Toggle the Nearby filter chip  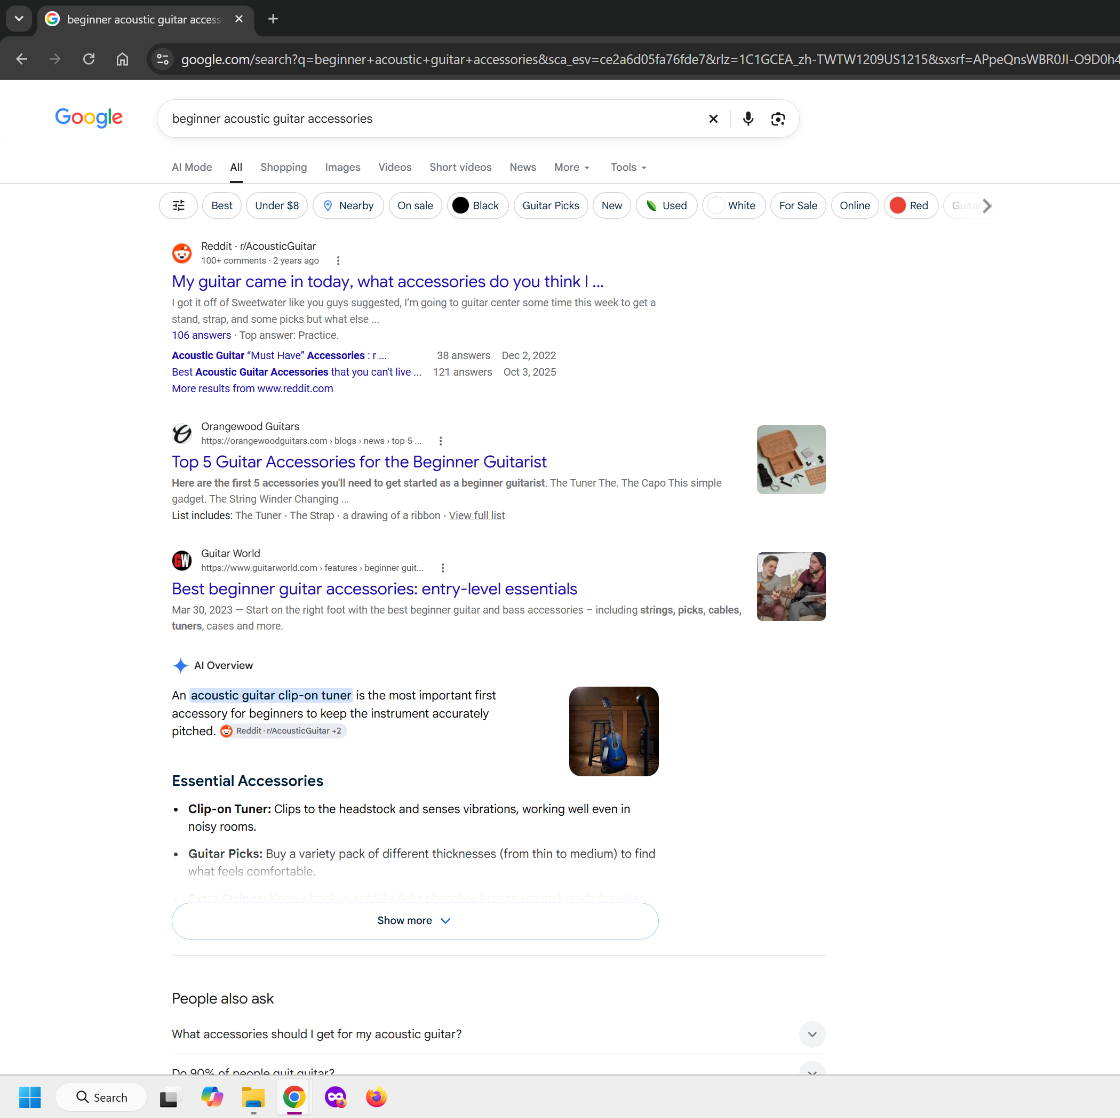point(349,206)
